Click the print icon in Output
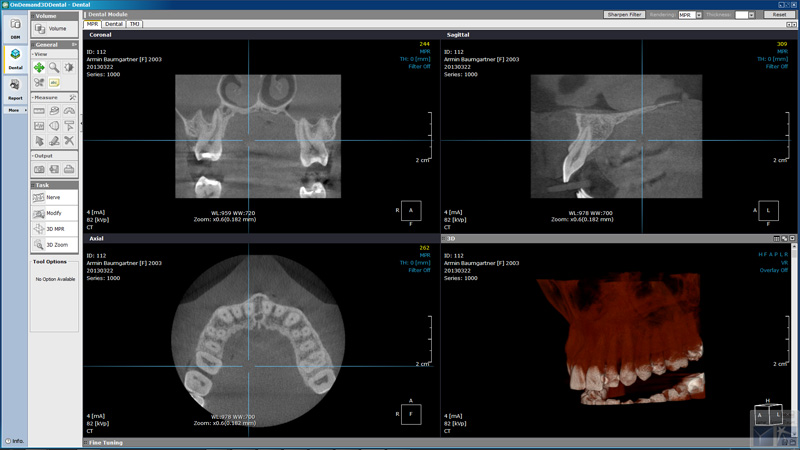Viewport: 800px width, 450px height. pos(69,170)
